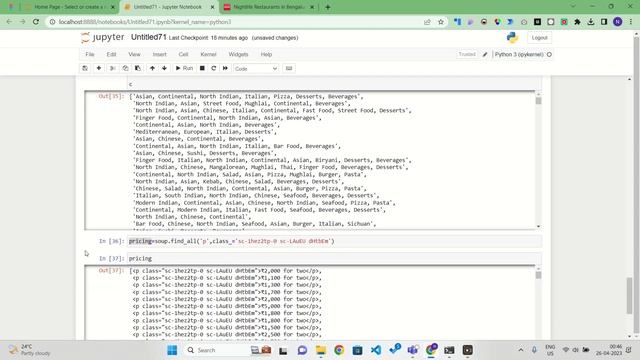Open File Explorer from taskbar
640x360 pixels.
pos(321,350)
